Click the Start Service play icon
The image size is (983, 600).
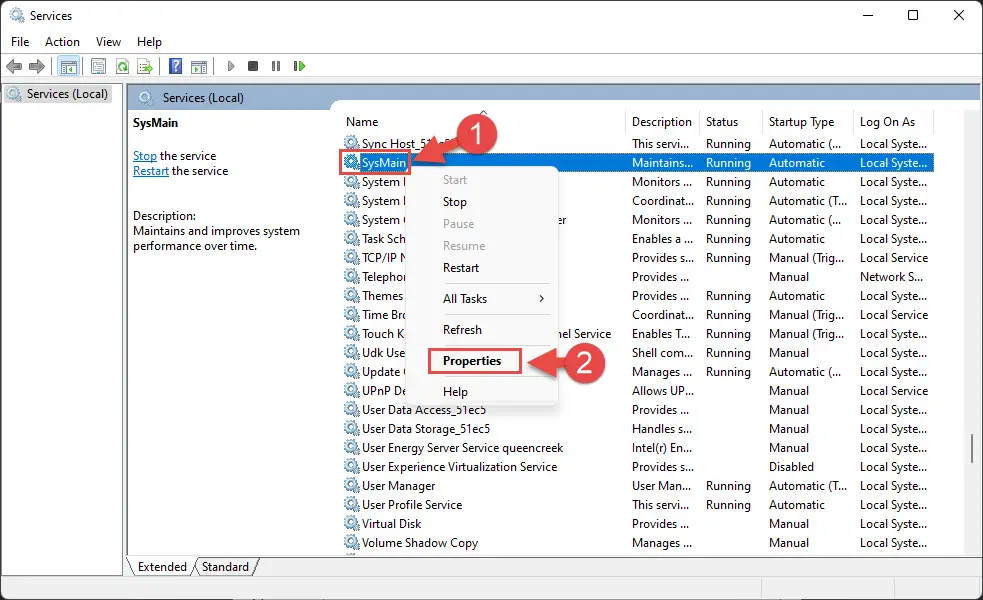click(231, 66)
